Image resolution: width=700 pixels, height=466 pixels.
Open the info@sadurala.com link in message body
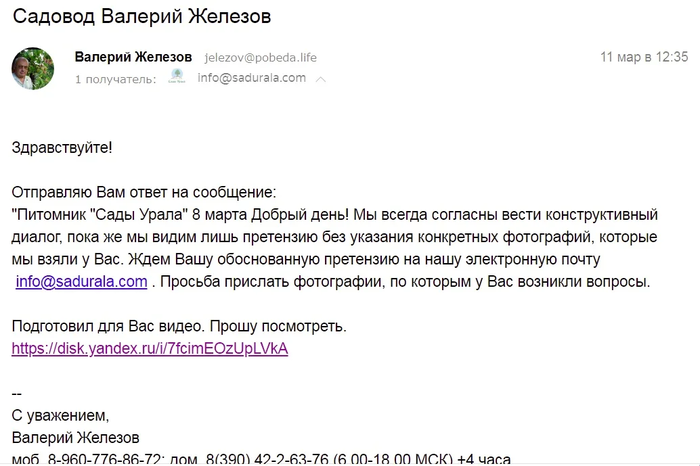tap(82, 282)
